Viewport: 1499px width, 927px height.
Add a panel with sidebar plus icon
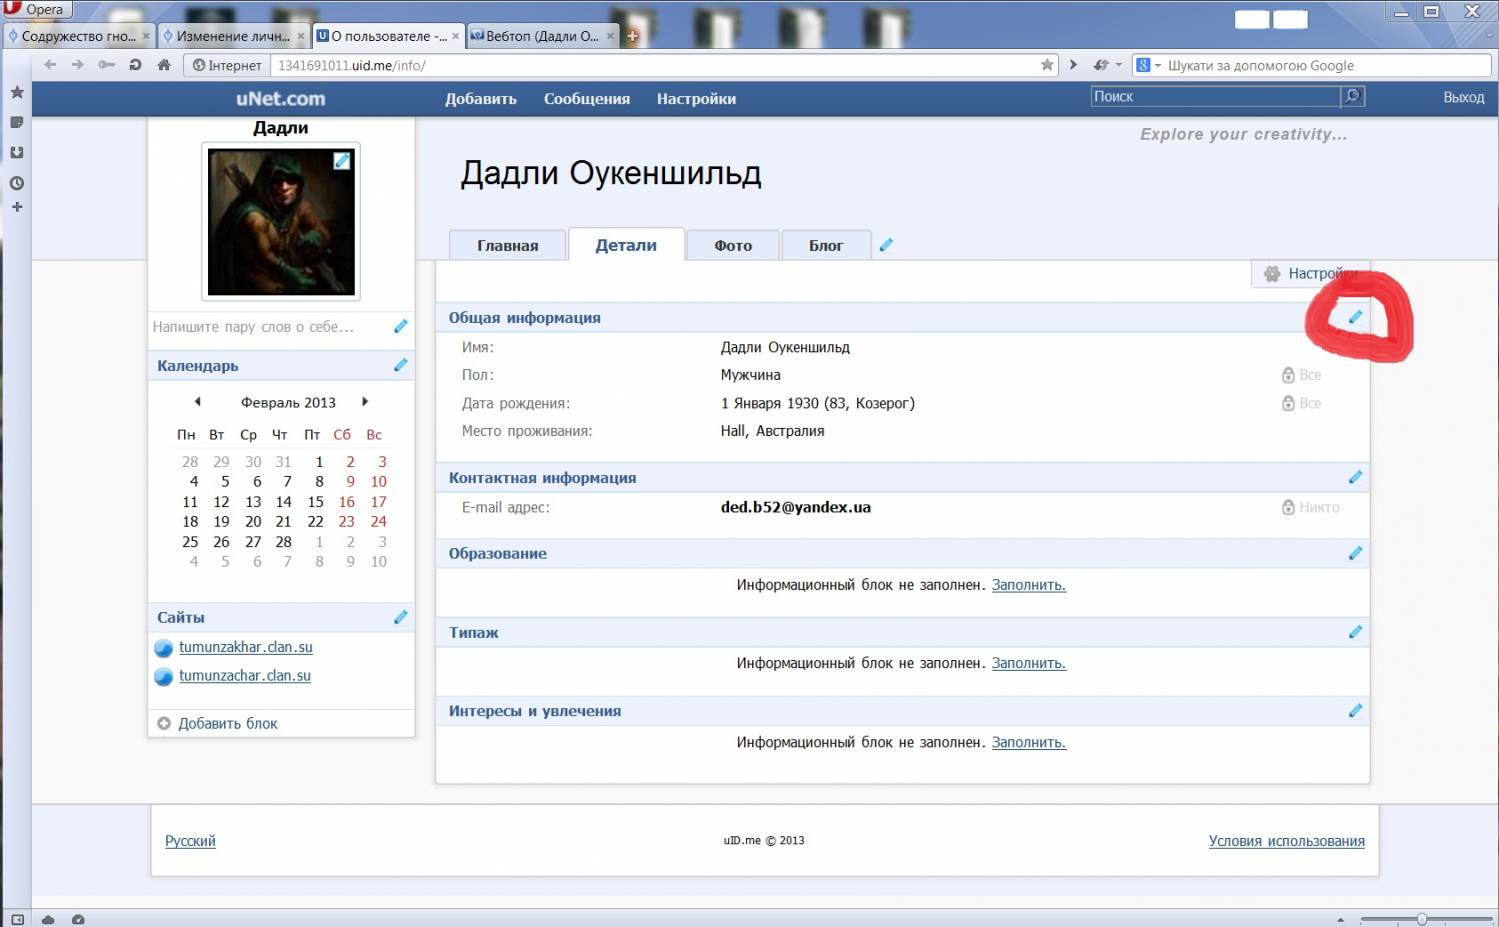[17, 207]
